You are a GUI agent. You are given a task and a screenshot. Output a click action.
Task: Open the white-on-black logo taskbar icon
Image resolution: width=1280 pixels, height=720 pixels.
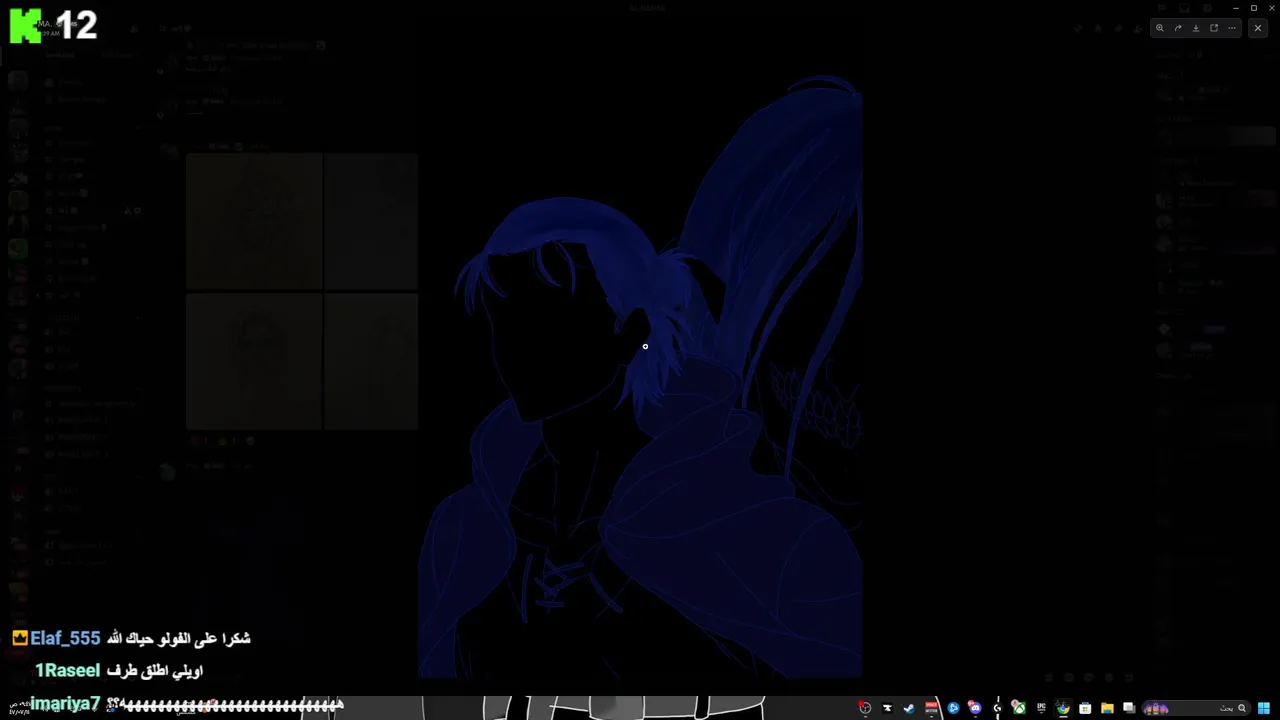(887, 708)
